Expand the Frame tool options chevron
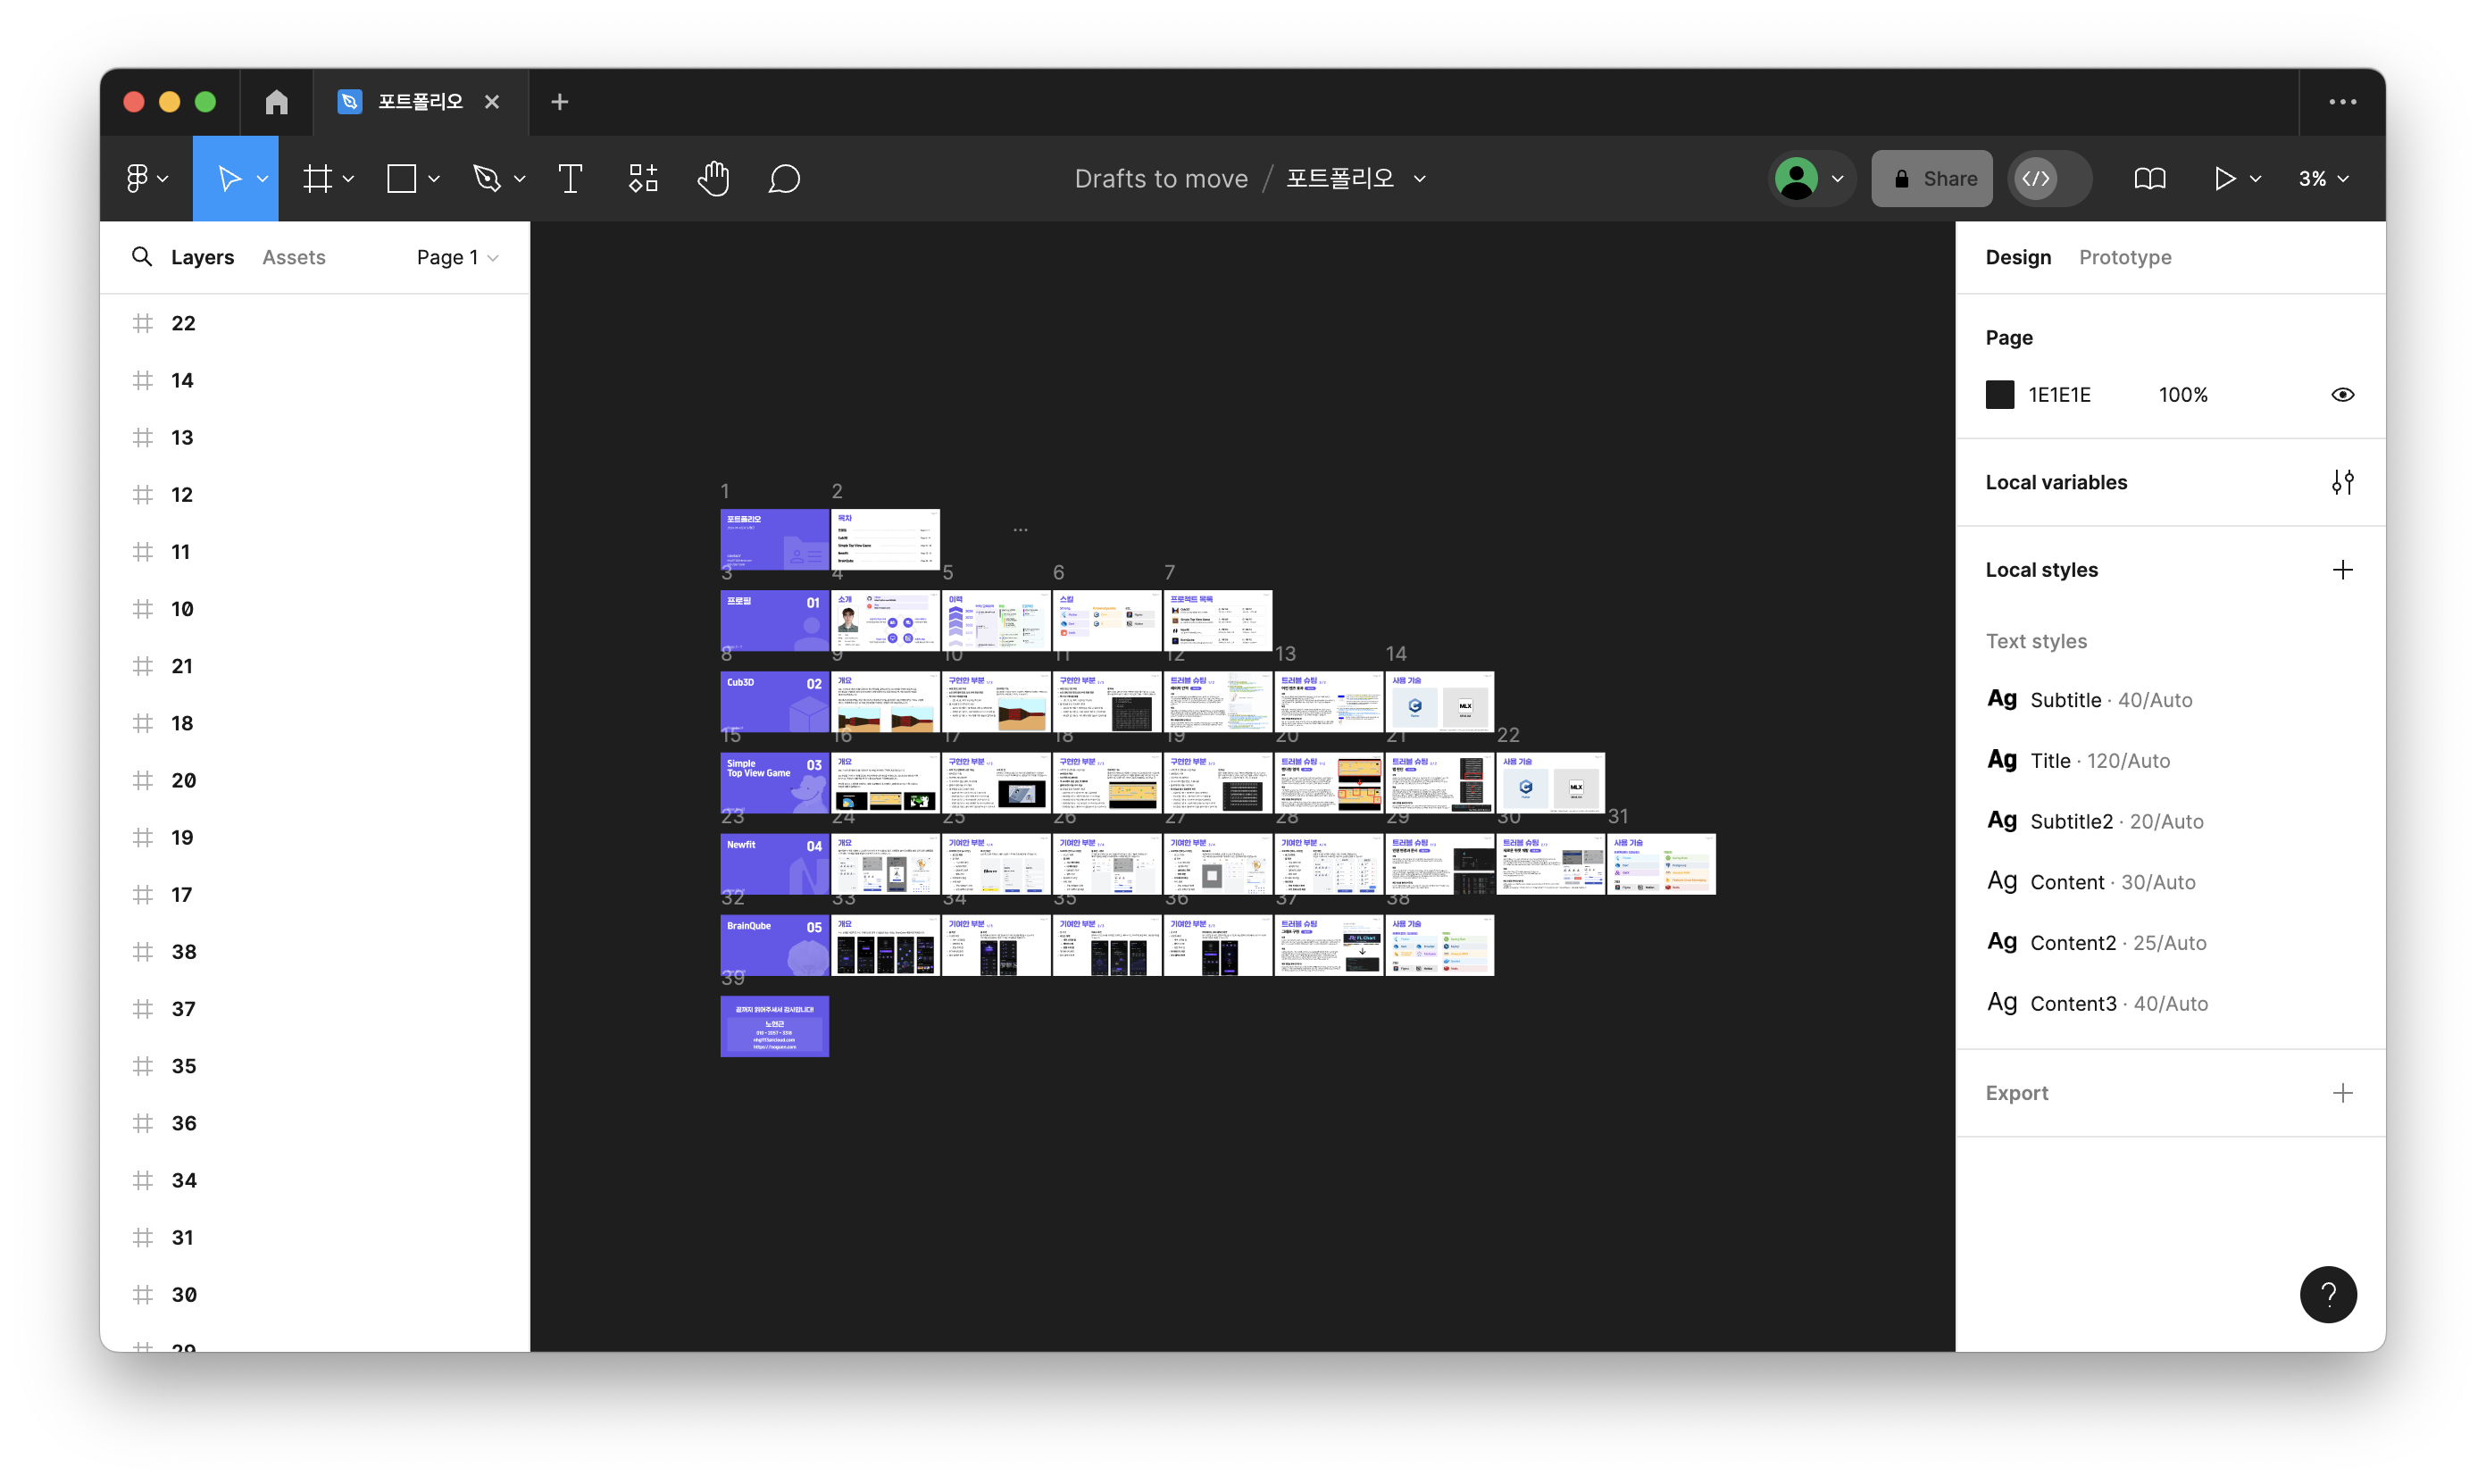 click(348, 179)
